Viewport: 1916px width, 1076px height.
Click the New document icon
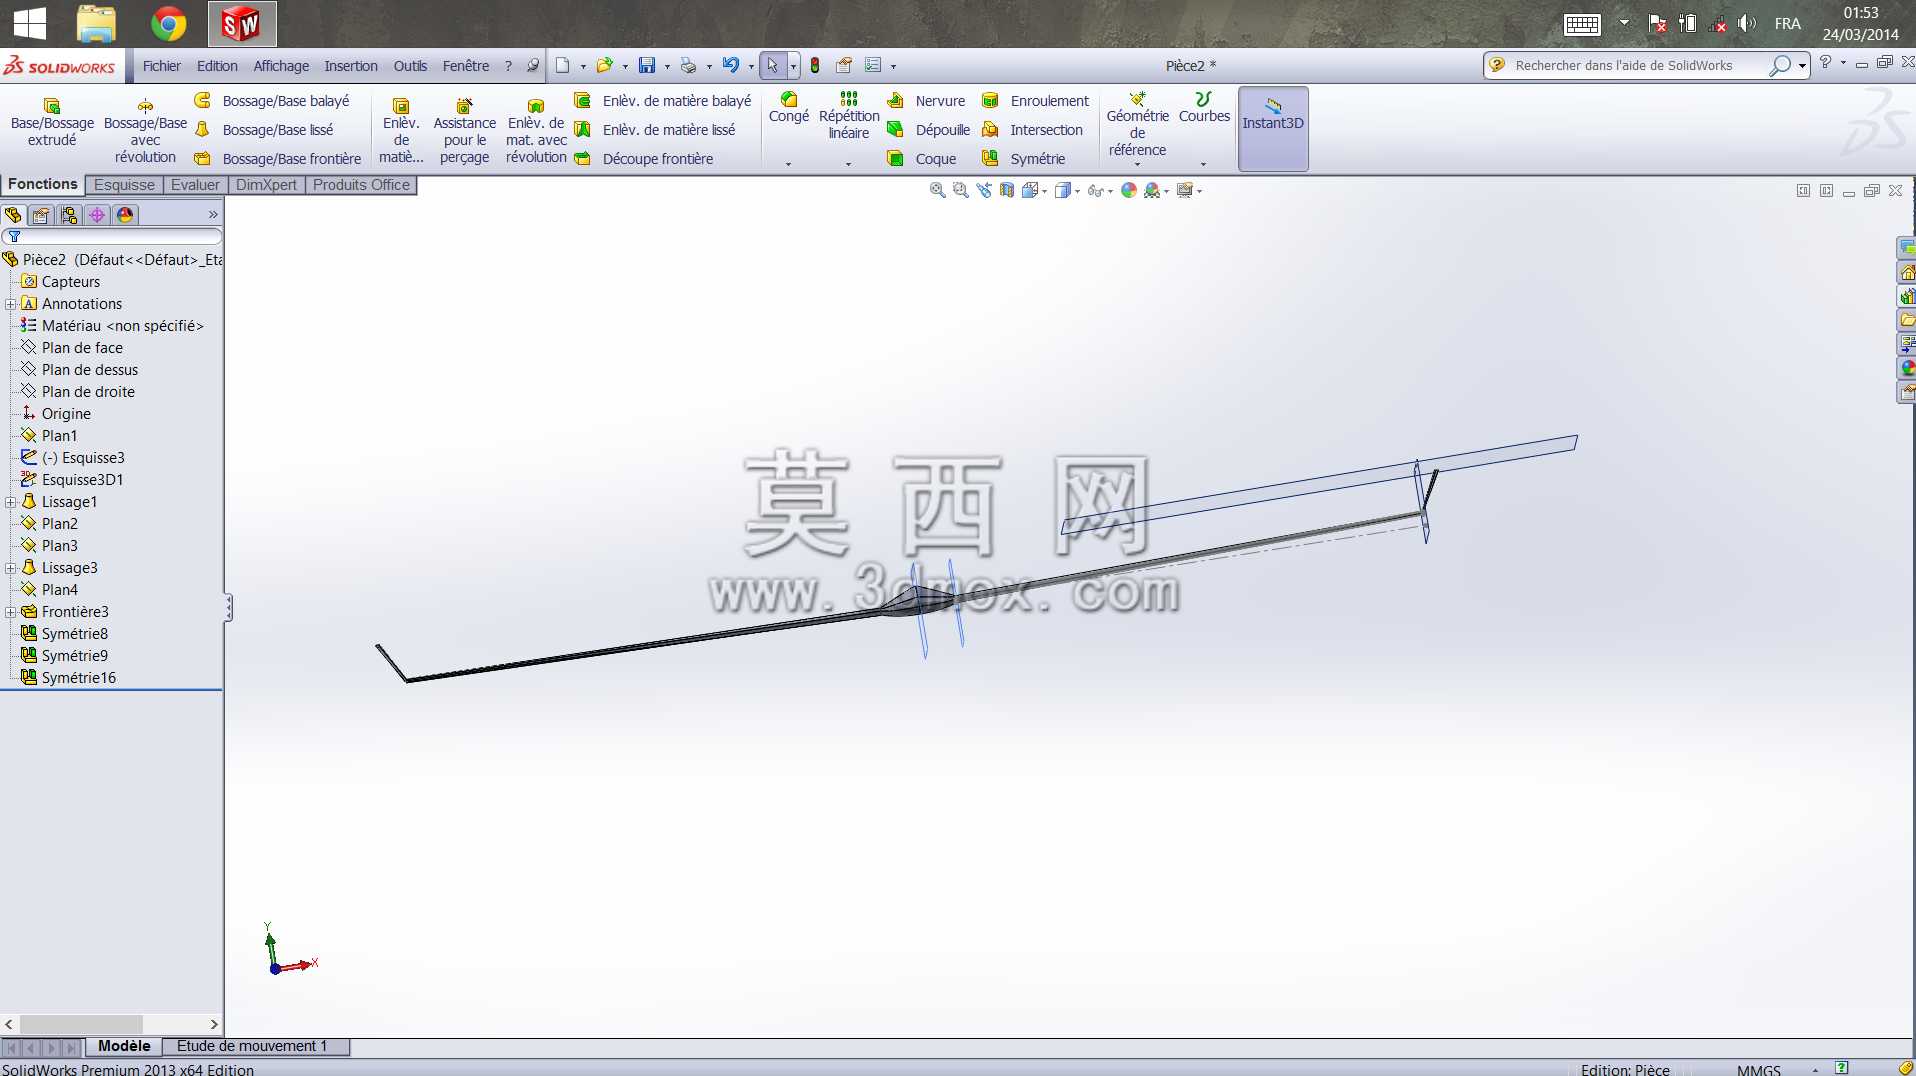pos(563,66)
